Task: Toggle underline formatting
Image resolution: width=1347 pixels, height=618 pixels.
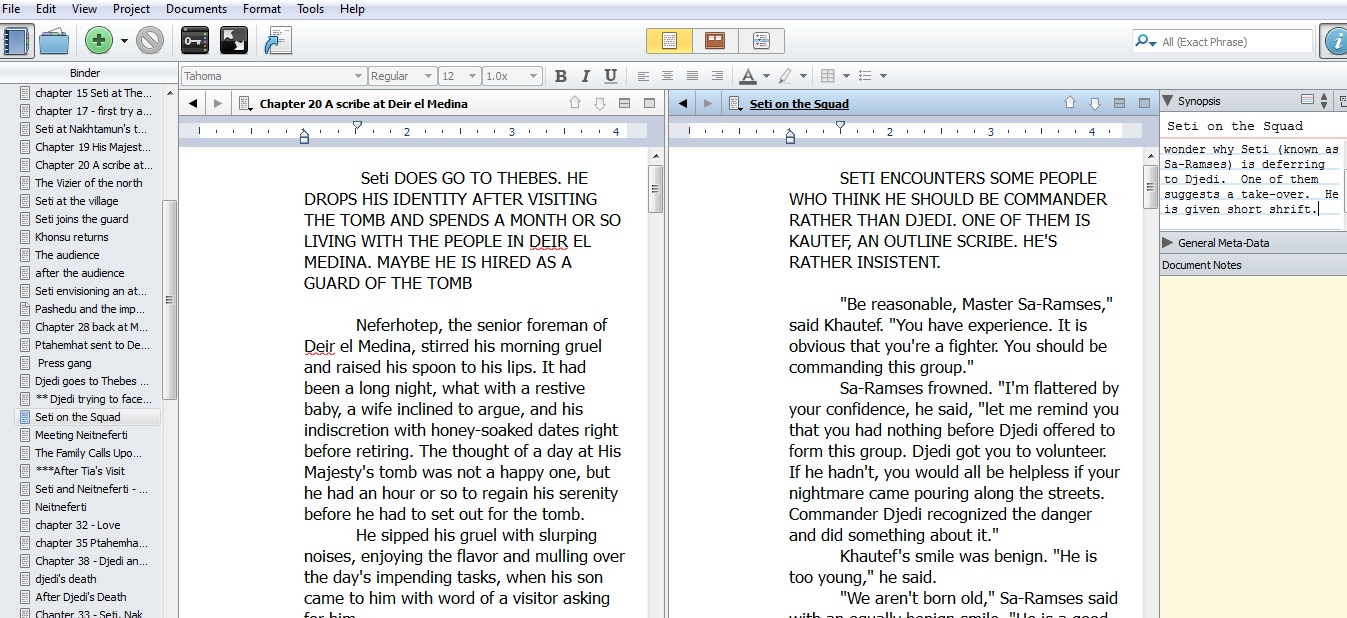Action: (610, 76)
